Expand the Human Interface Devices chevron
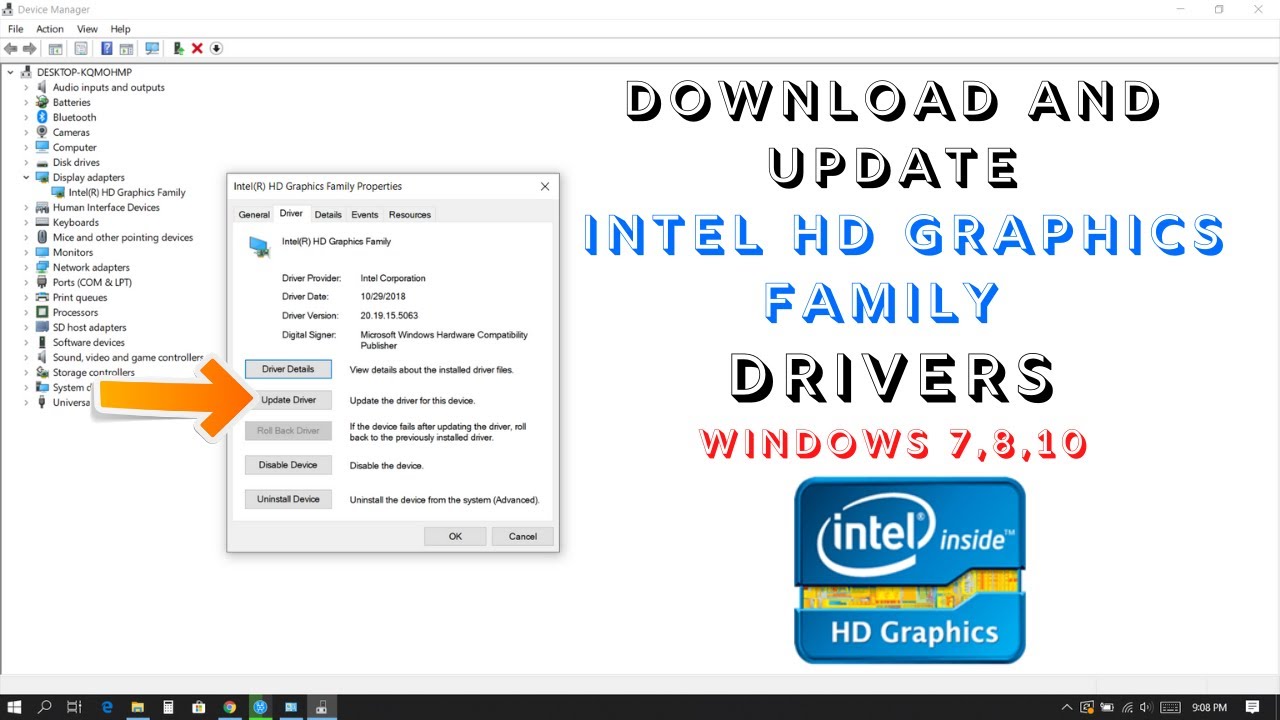The height and width of the screenshot is (720, 1280). pyautogui.click(x=27, y=207)
